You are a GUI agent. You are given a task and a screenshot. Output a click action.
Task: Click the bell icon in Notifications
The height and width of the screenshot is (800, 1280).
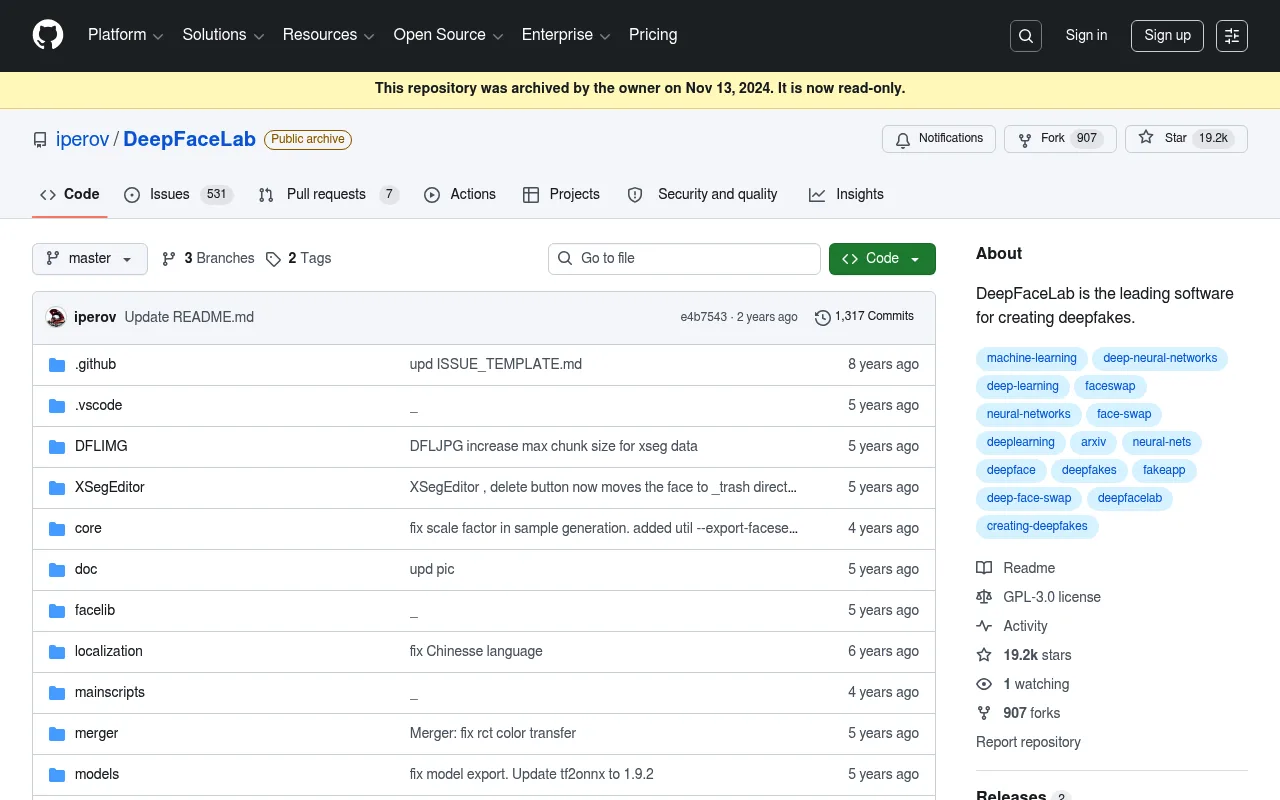[903, 139]
